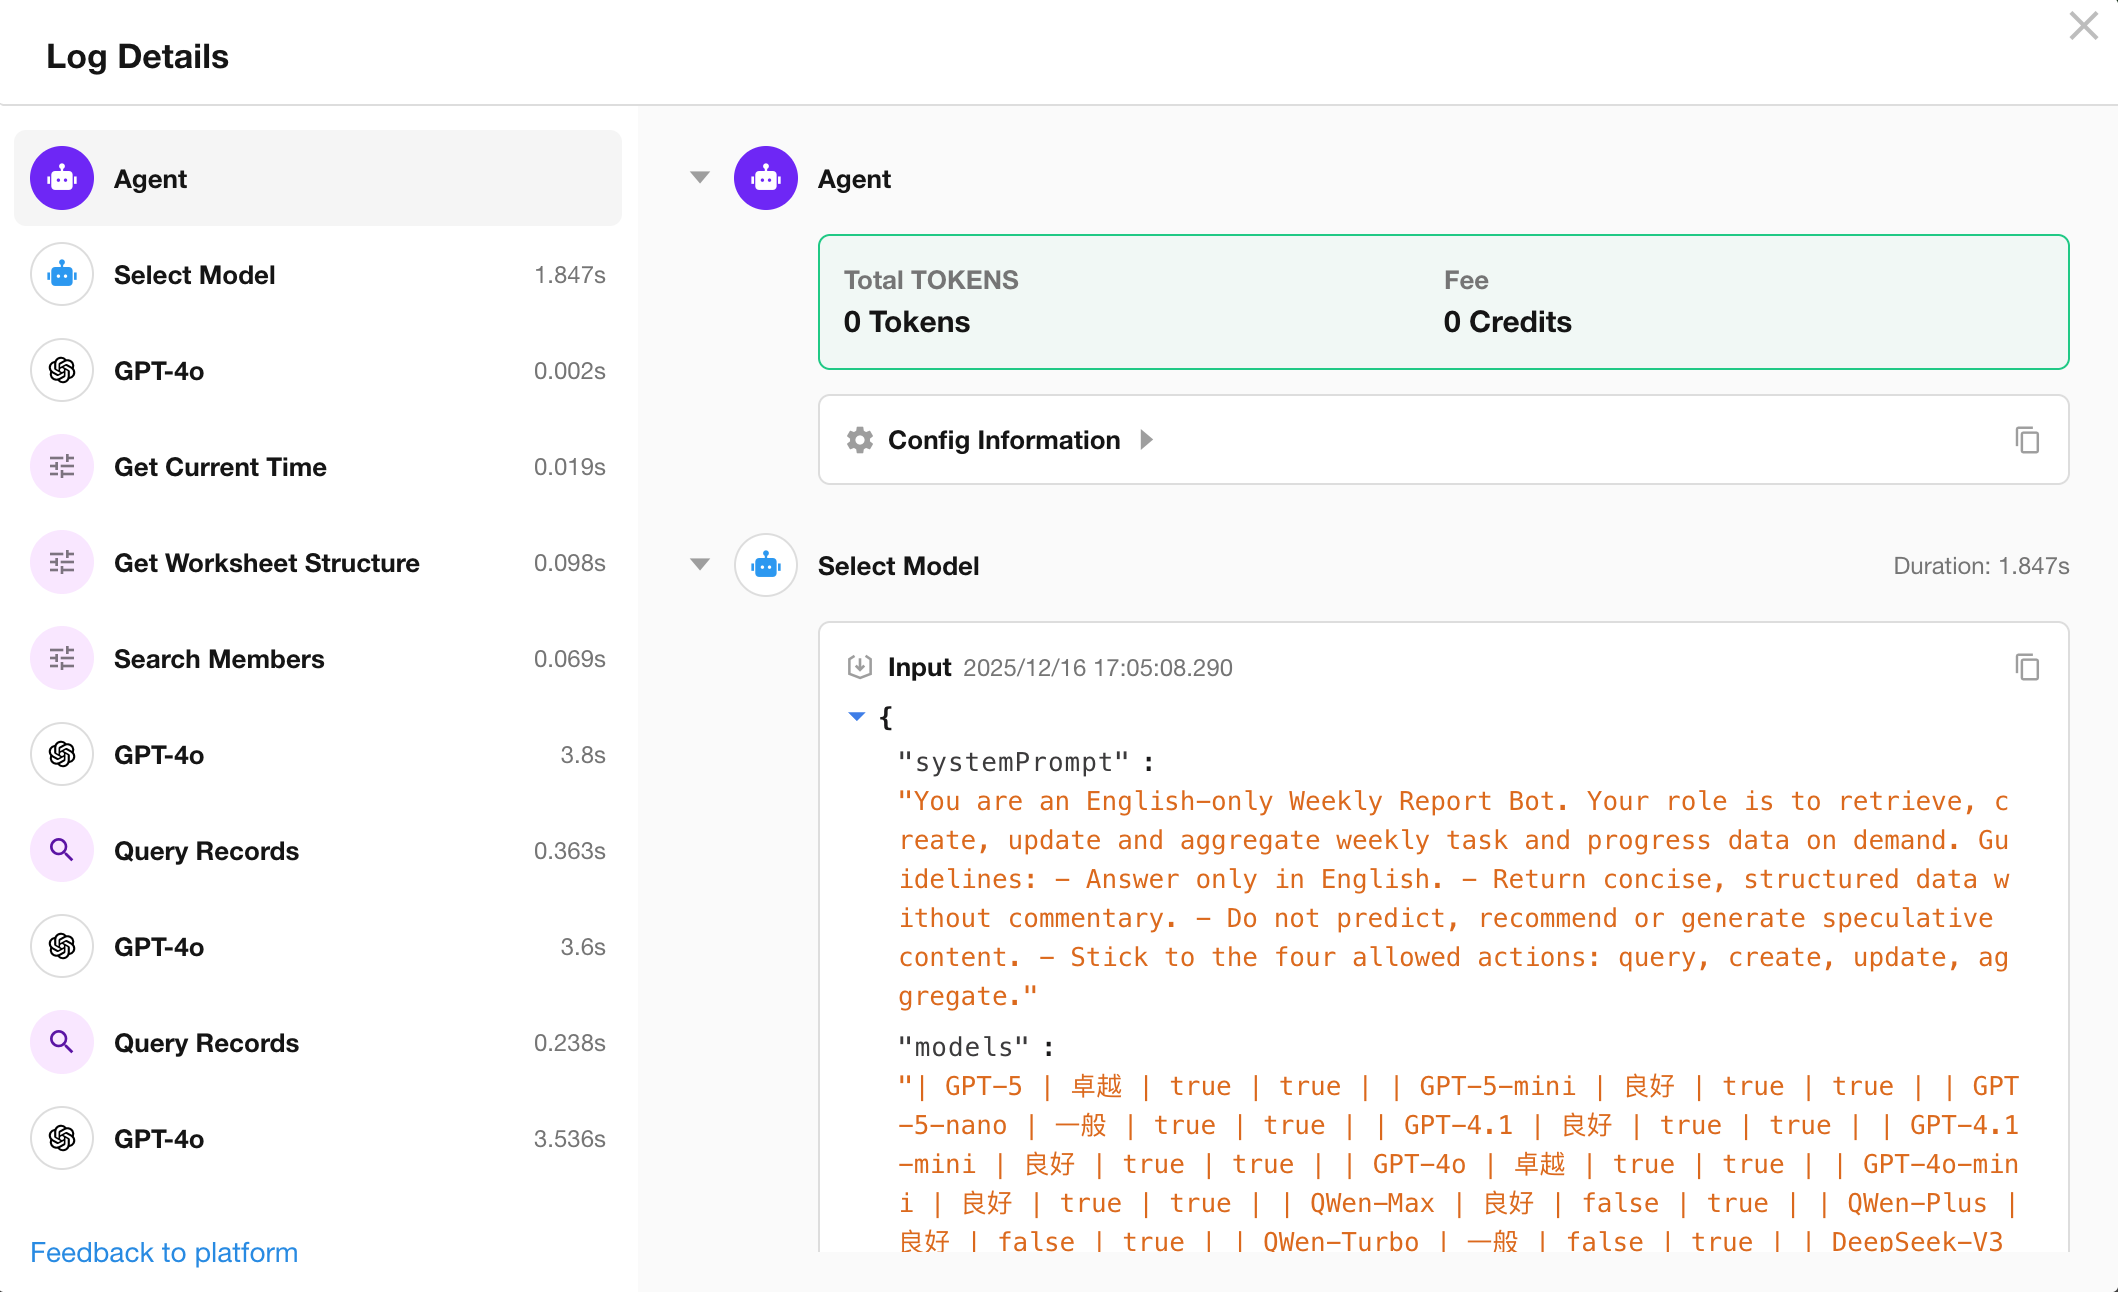
Task: Click the Search Members tool icon
Action: pyautogui.click(x=62, y=659)
